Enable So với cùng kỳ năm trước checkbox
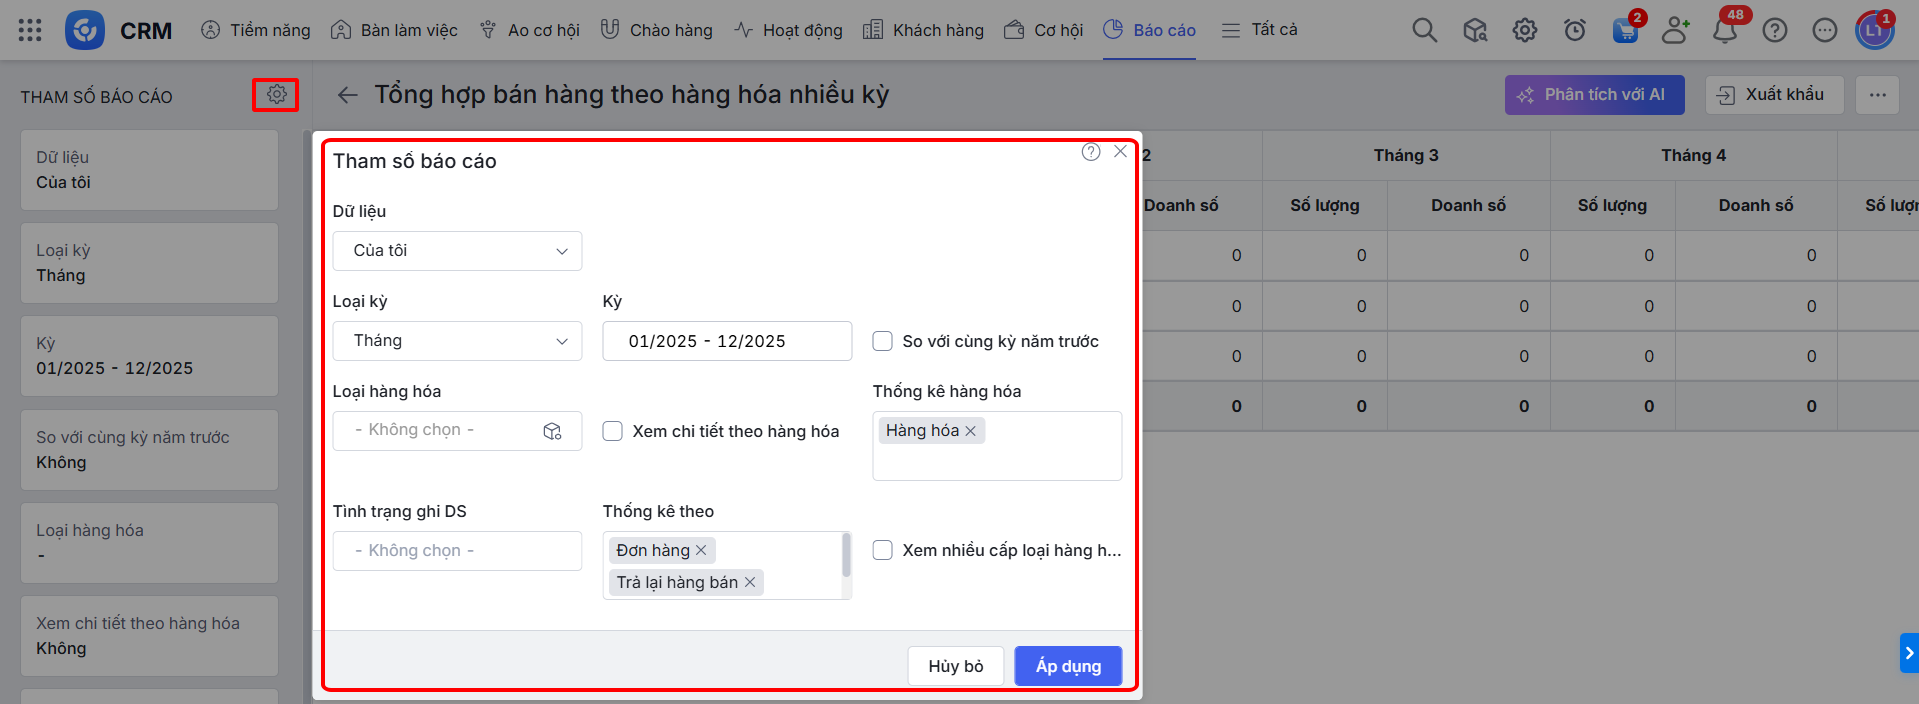1919x704 pixels. 883,341
